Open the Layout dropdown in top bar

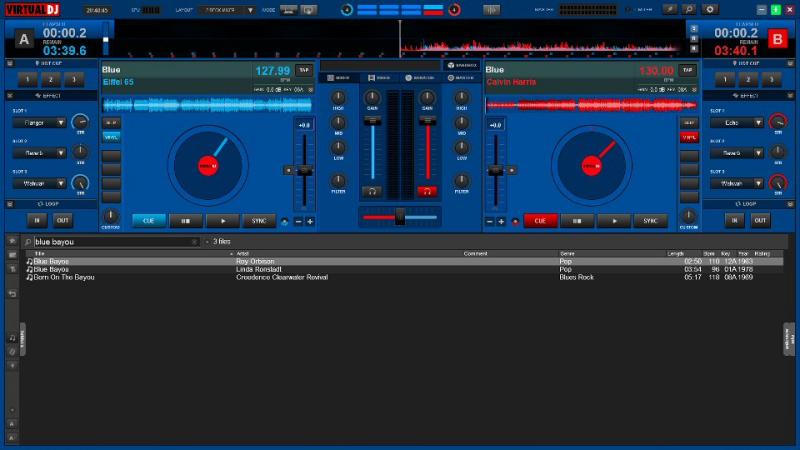point(227,10)
